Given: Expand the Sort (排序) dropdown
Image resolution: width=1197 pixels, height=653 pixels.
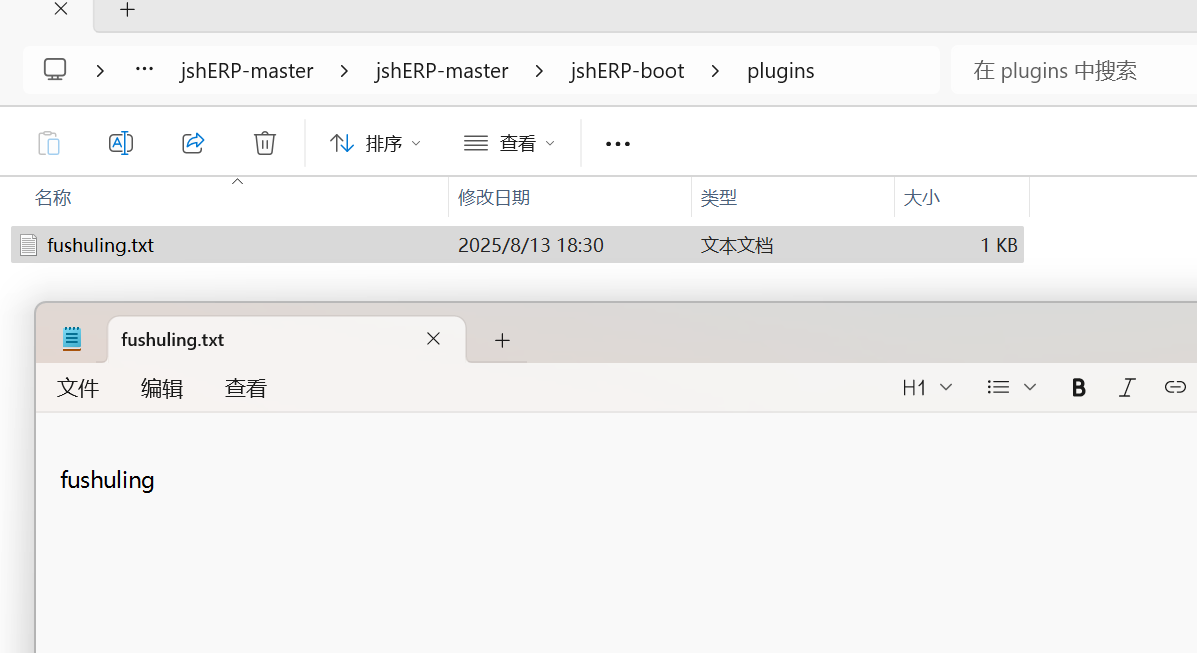Looking at the screenshot, I should pyautogui.click(x=376, y=143).
